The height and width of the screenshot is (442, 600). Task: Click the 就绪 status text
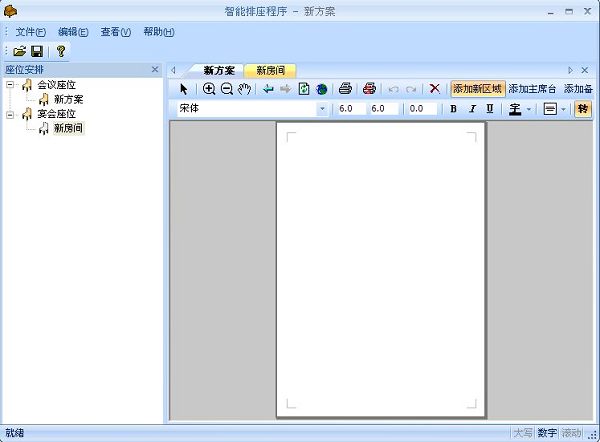[x=15, y=433]
